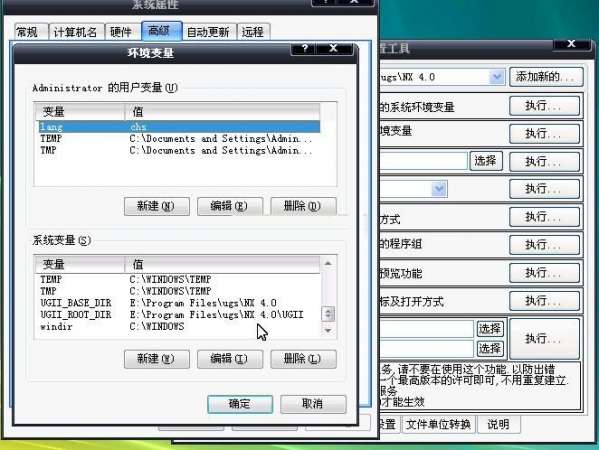Viewport: 599px width, 450px height.
Task: Click 执行 next to 程序组 row
Action: (545, 245)
